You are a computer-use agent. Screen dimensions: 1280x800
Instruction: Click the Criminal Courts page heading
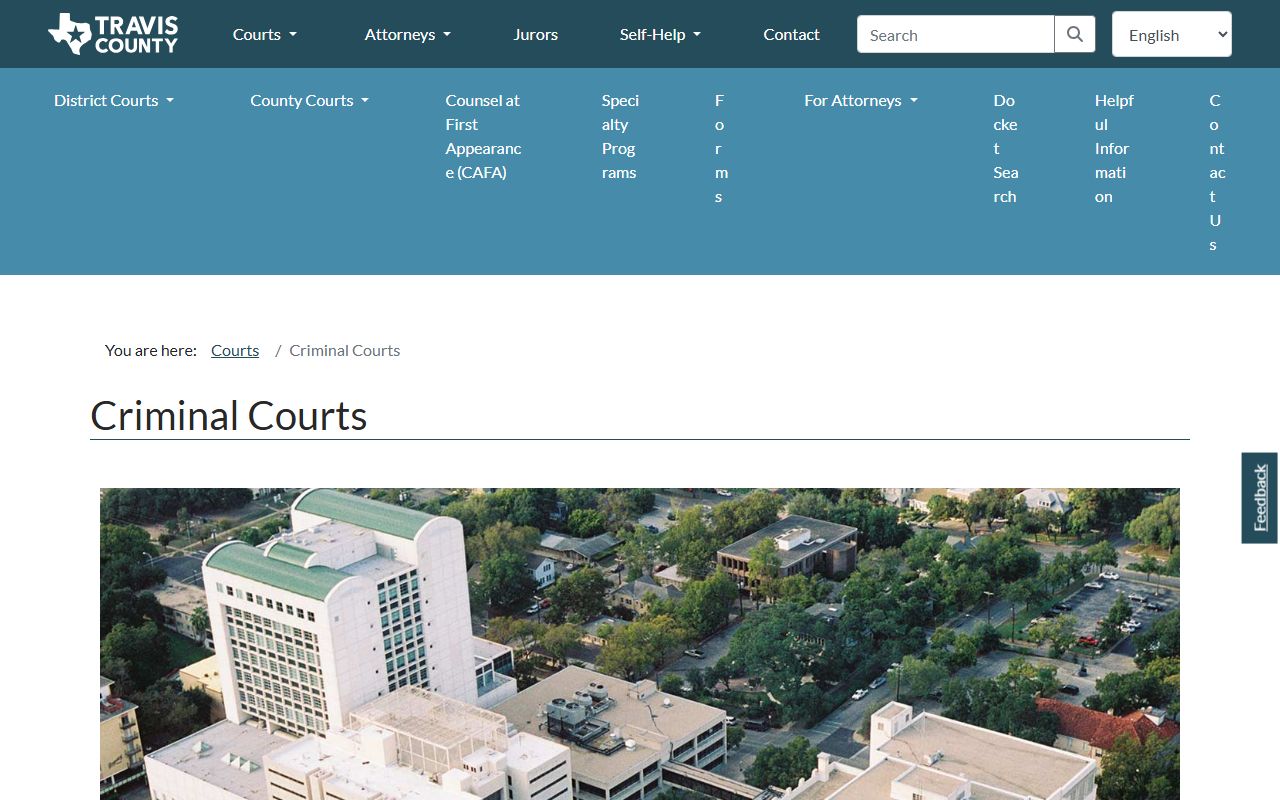coord(229,416)
